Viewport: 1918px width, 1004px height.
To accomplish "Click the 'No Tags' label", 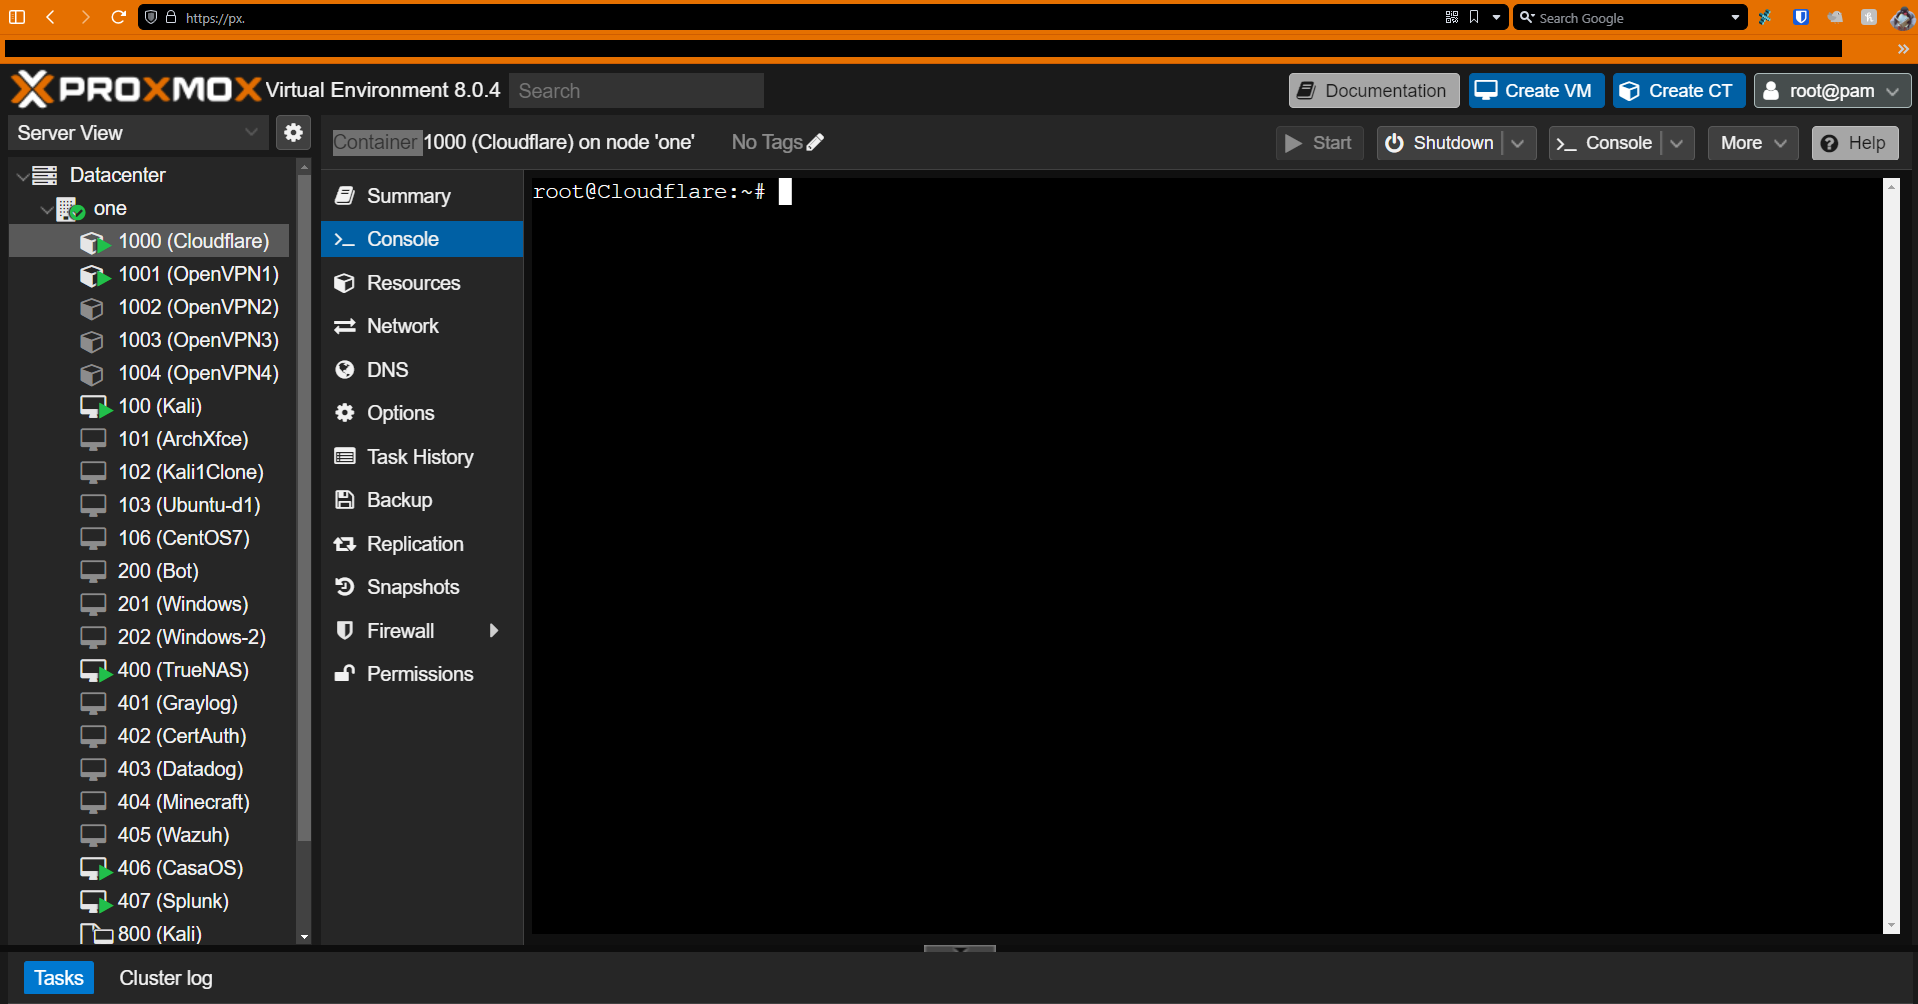I will coord(766,142).
